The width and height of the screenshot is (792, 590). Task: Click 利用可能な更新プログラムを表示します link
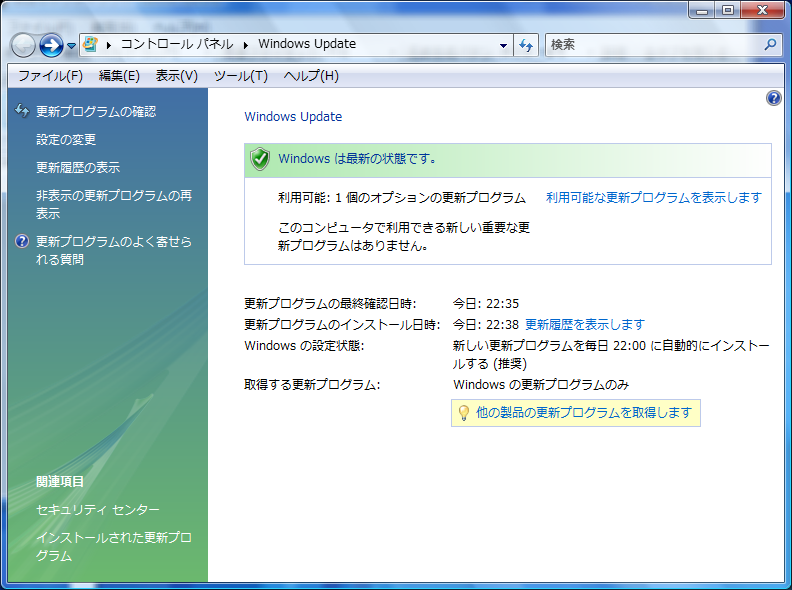[x=654, y=198]
